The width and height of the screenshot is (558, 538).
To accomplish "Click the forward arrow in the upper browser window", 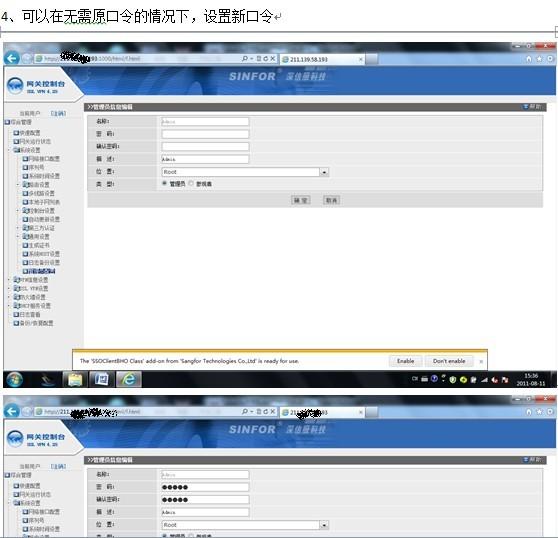I will (27, 58).
